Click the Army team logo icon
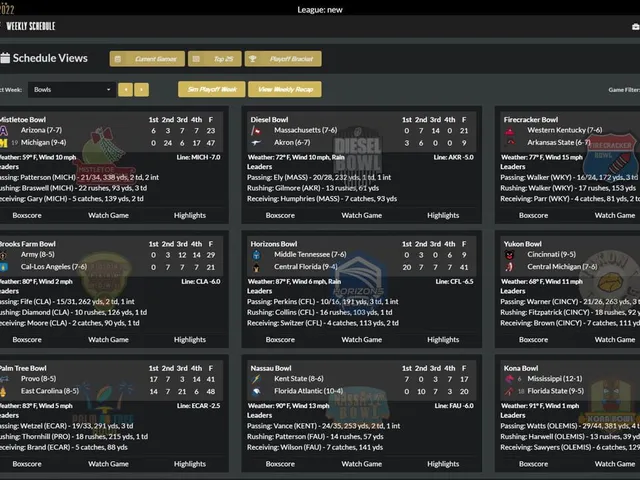Screen dimensions: 640x480 pos(3,255)
